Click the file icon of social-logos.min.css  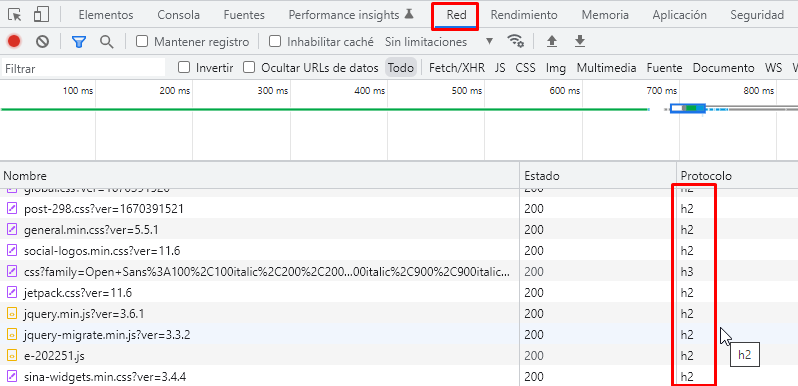(x=12, y=251)
